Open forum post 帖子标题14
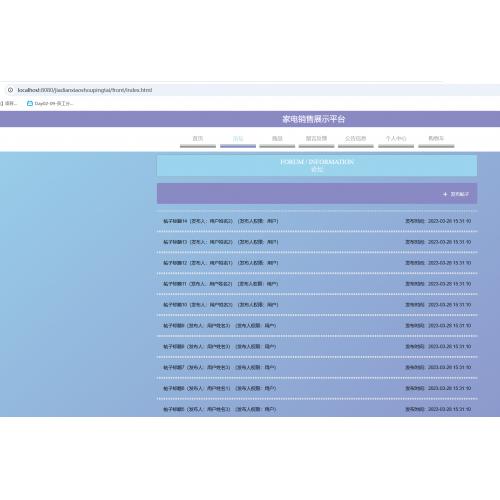 pos(317,221)
